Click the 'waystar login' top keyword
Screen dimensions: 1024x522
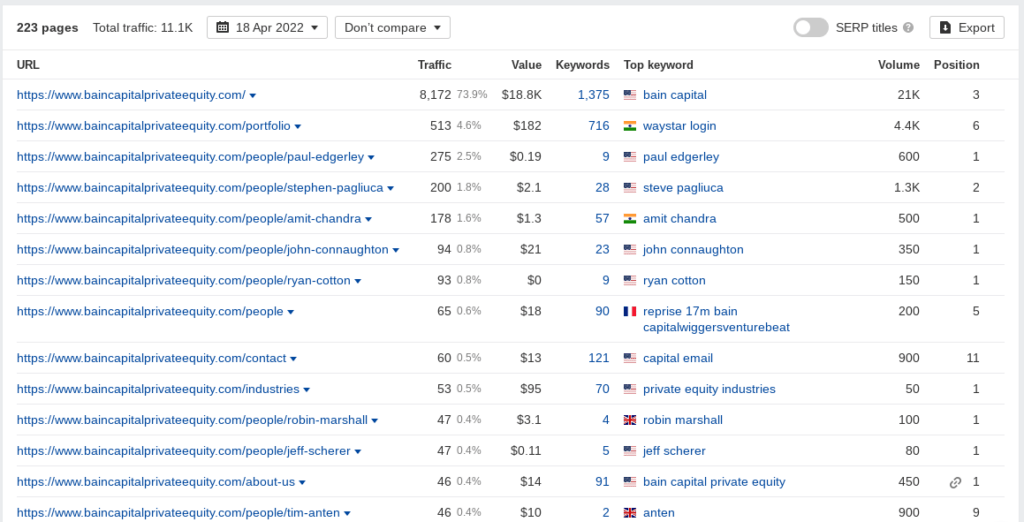point(679,125)
